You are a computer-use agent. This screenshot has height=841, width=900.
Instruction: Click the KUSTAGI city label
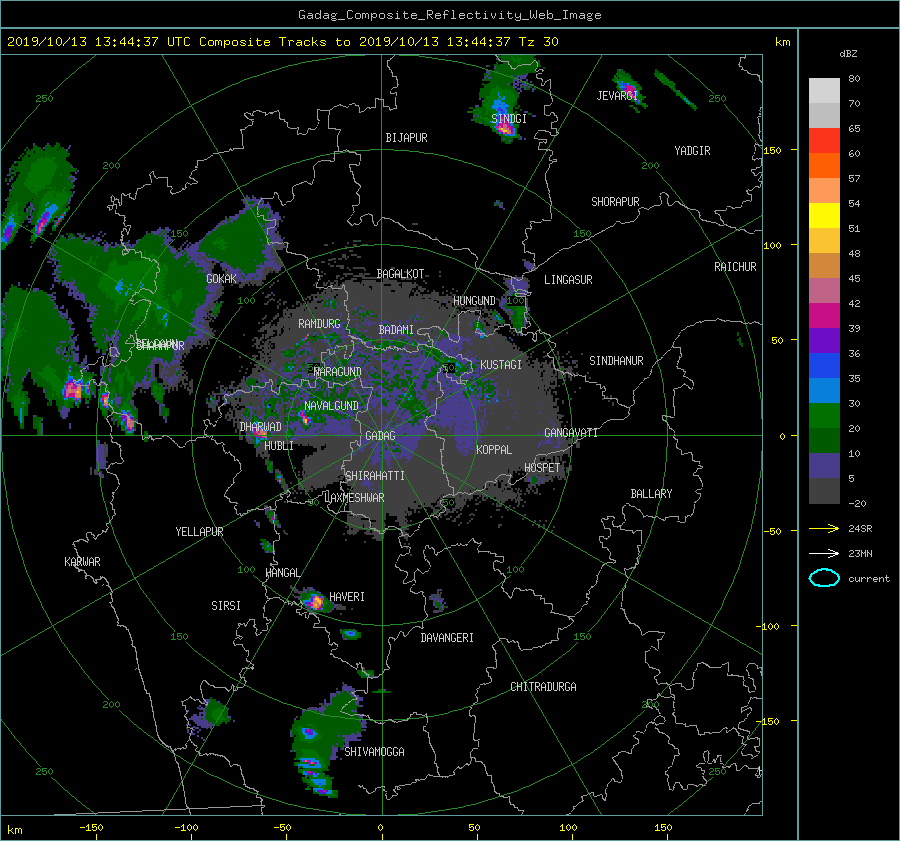(501, 365)
